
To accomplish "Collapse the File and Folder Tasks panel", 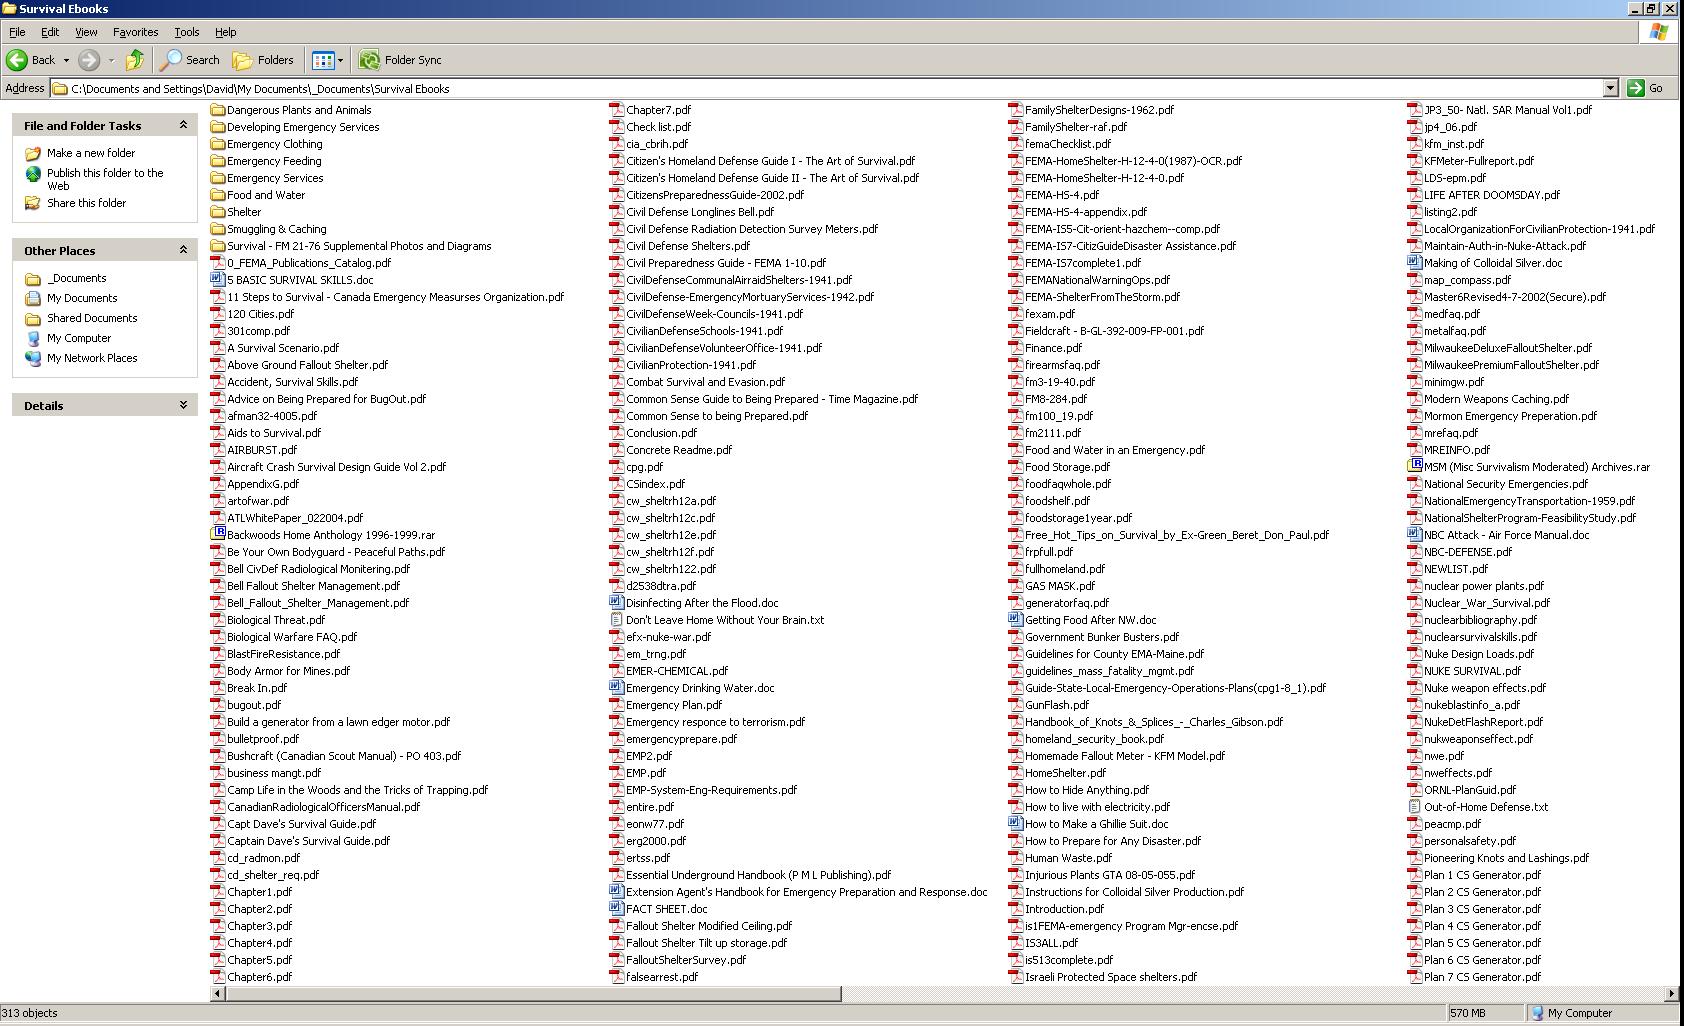I will pyautogui.click(x=183, y=125).
